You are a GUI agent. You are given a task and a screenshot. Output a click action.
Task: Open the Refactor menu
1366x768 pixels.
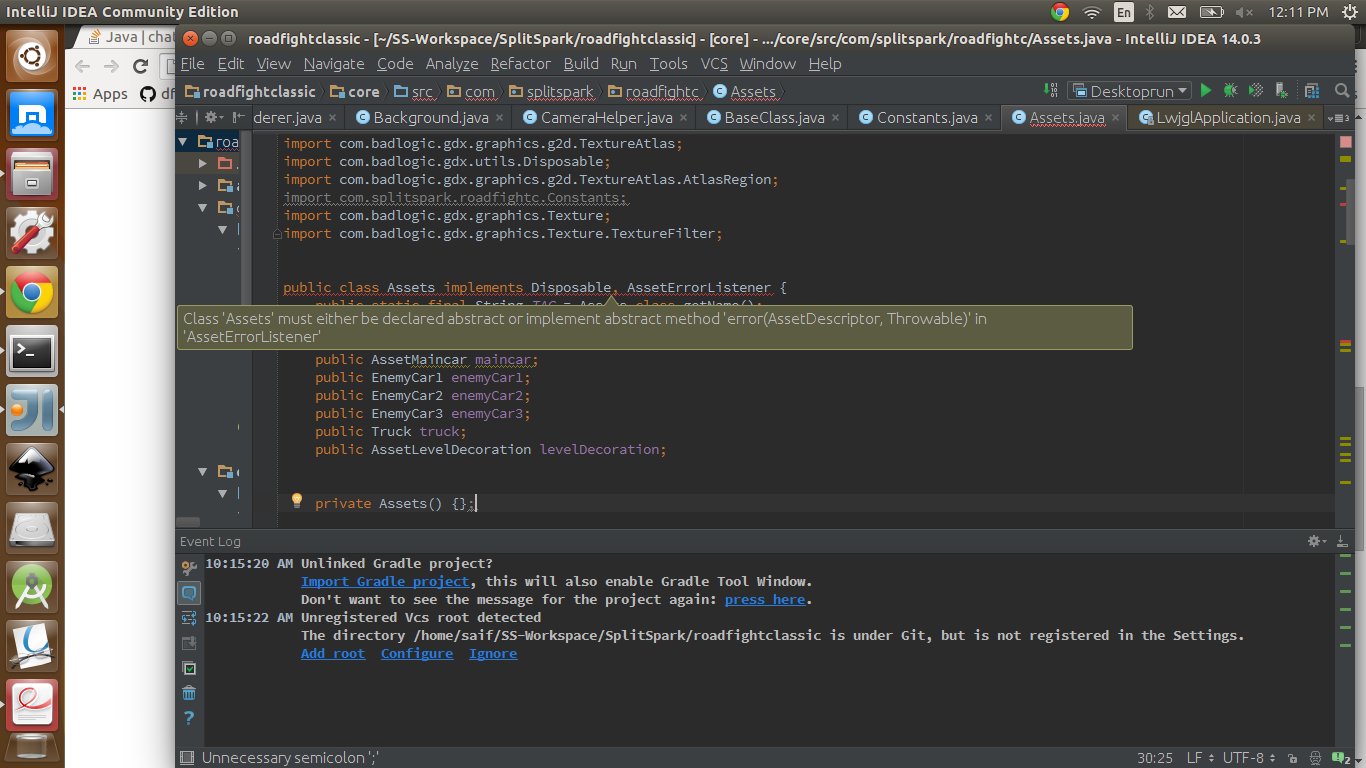(x=520, y=63)
